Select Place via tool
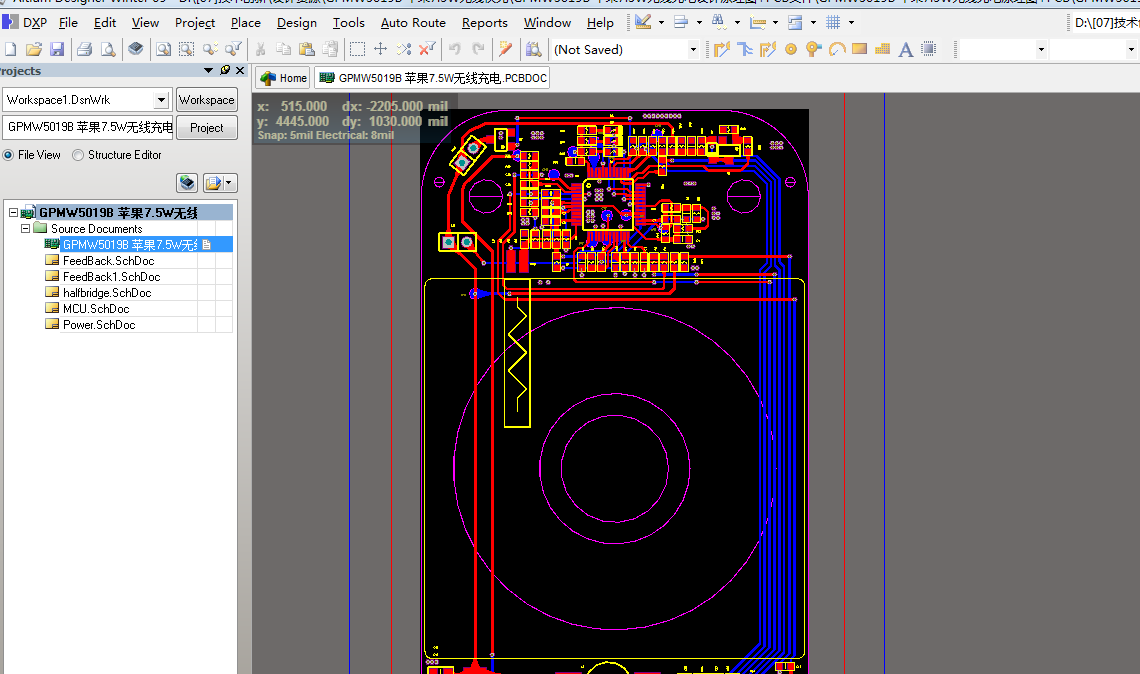Image resolution: width=1140 pixels, height=674 pixels. [x=814, y=49]
